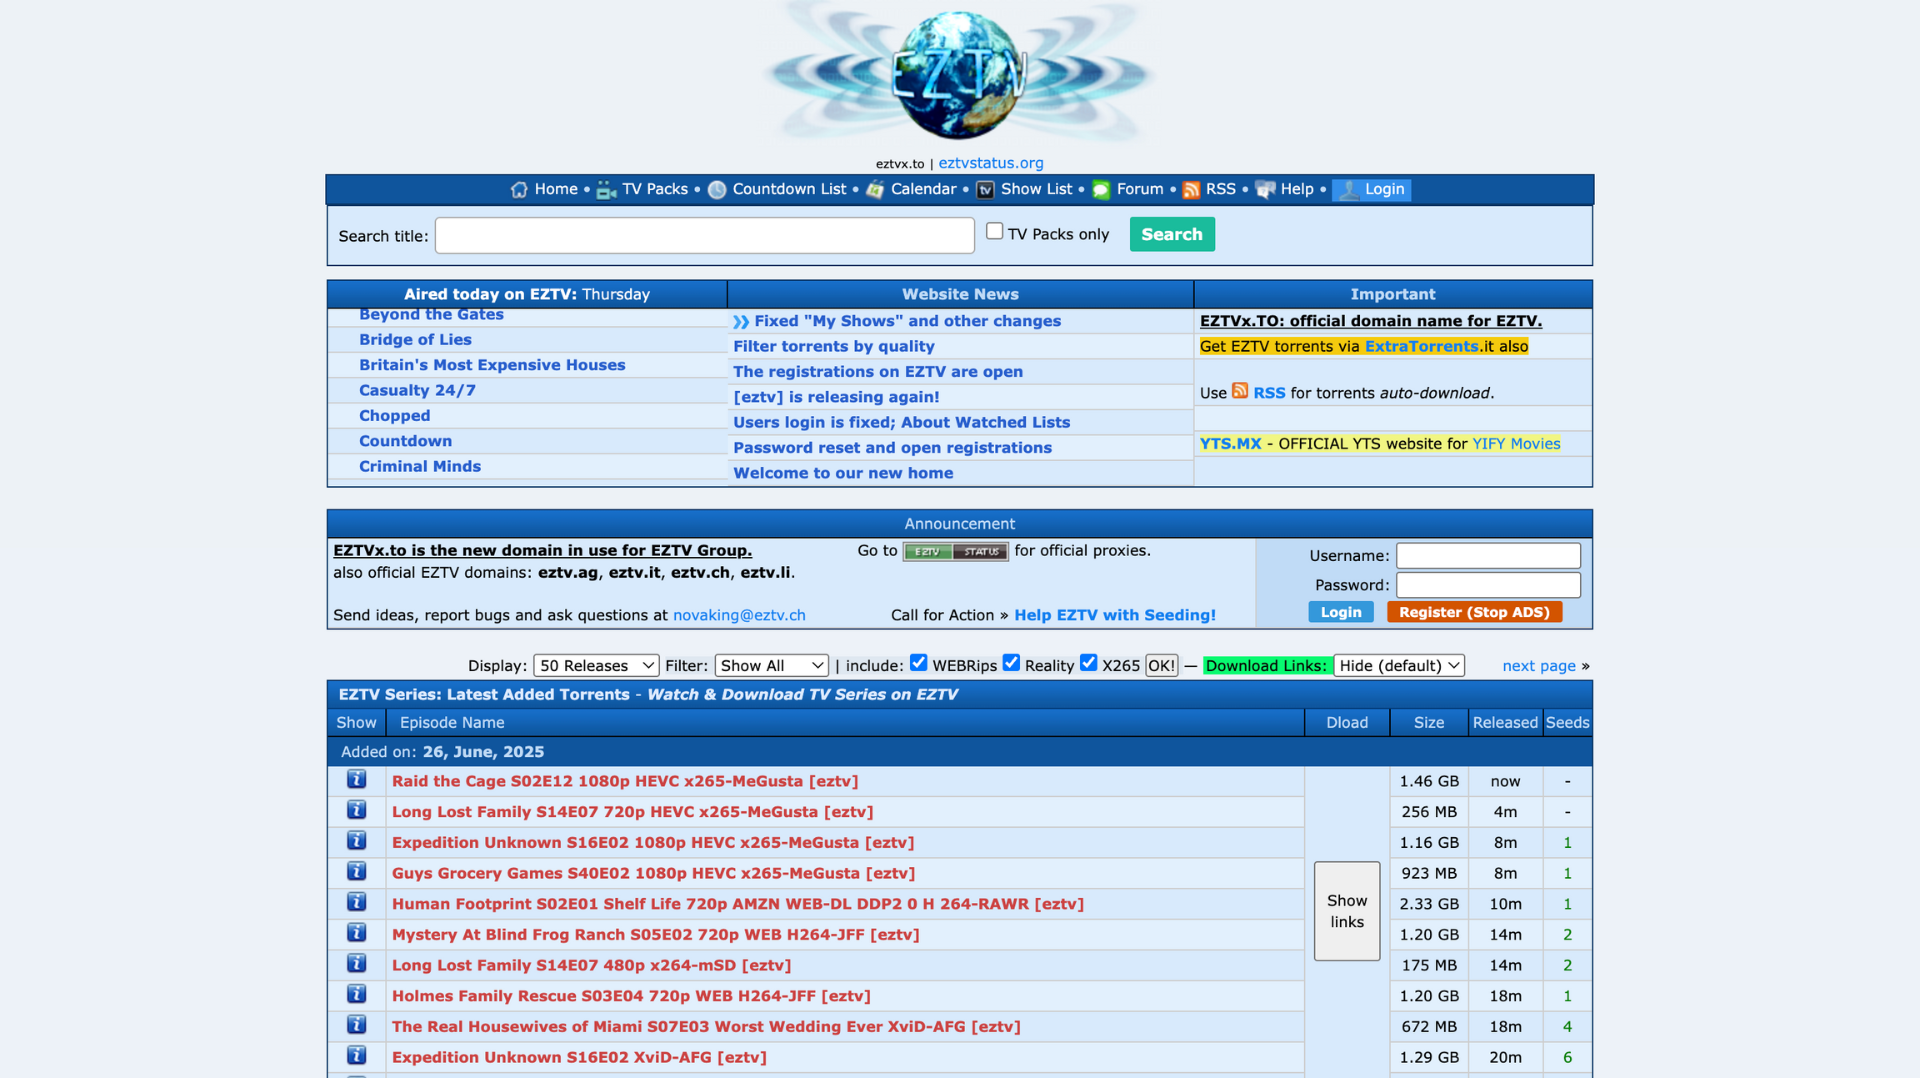Open the RSS feed icon in the navbar
The image size is (1920, 1080).
pyautogui.click(x=1192, y=190)
